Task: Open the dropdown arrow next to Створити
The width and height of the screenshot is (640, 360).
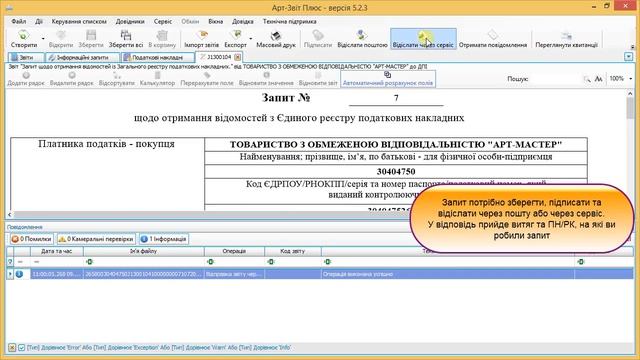Action: pyautogui.click(x=43, y=39)
